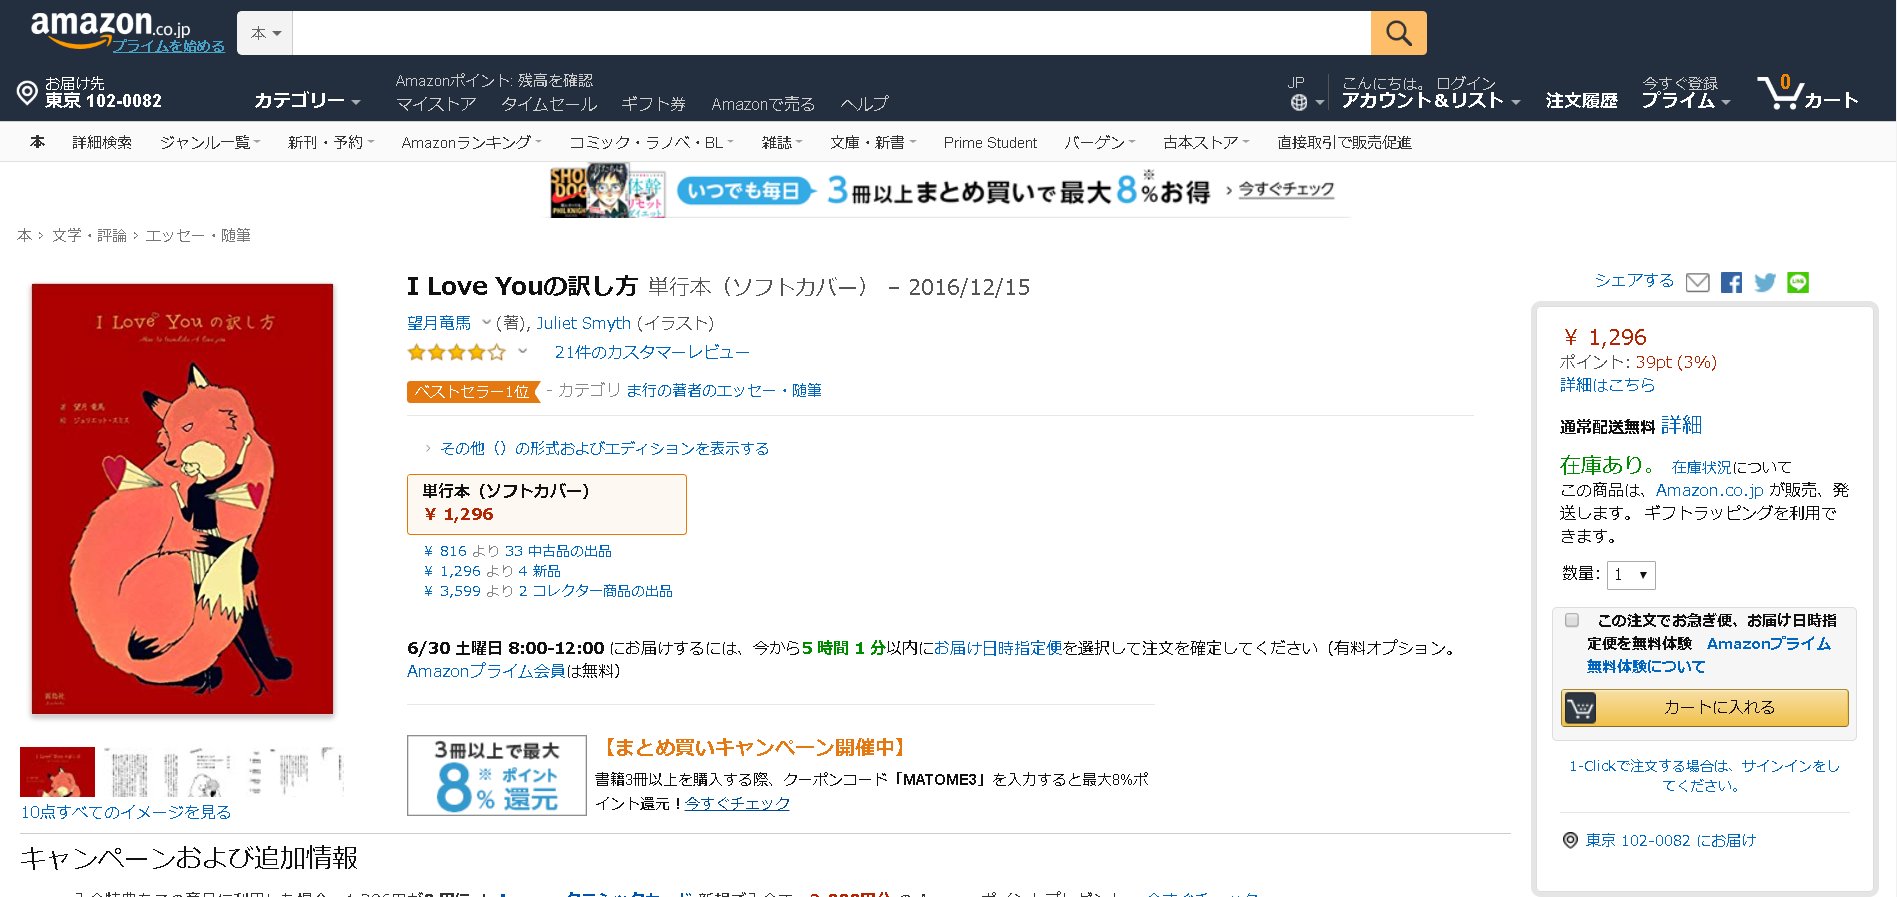Open 新刊・予約 menu
1897x897 pixels.
[x=331, y=143]
